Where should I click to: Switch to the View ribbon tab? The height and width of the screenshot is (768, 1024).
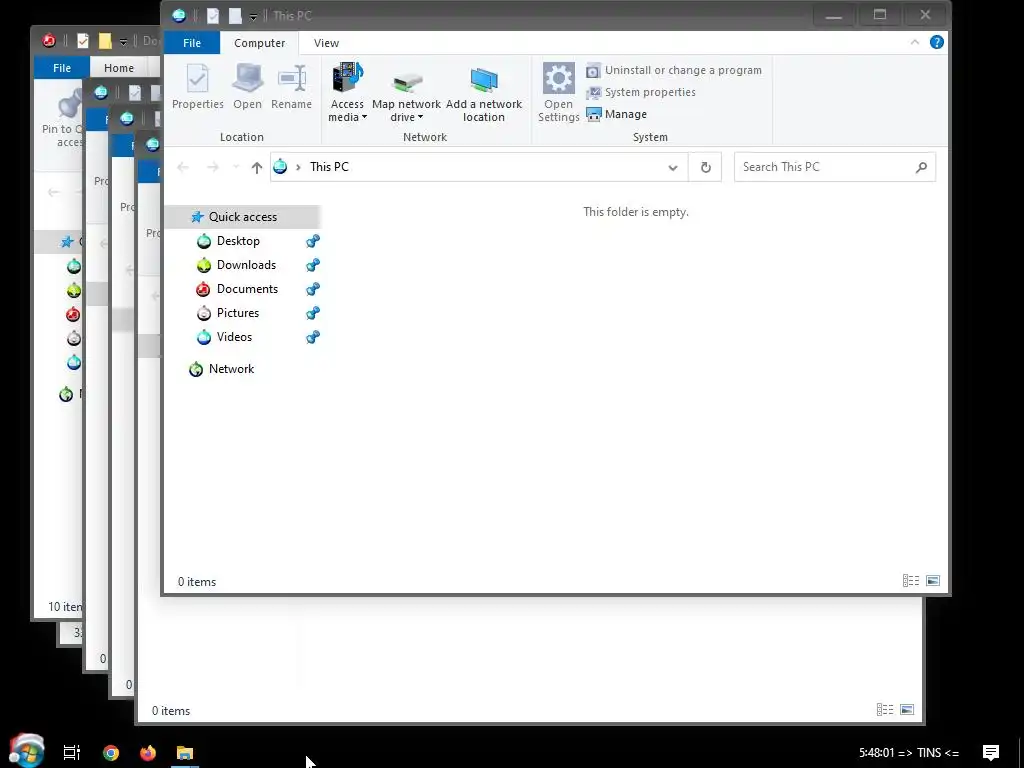[326, 42]
